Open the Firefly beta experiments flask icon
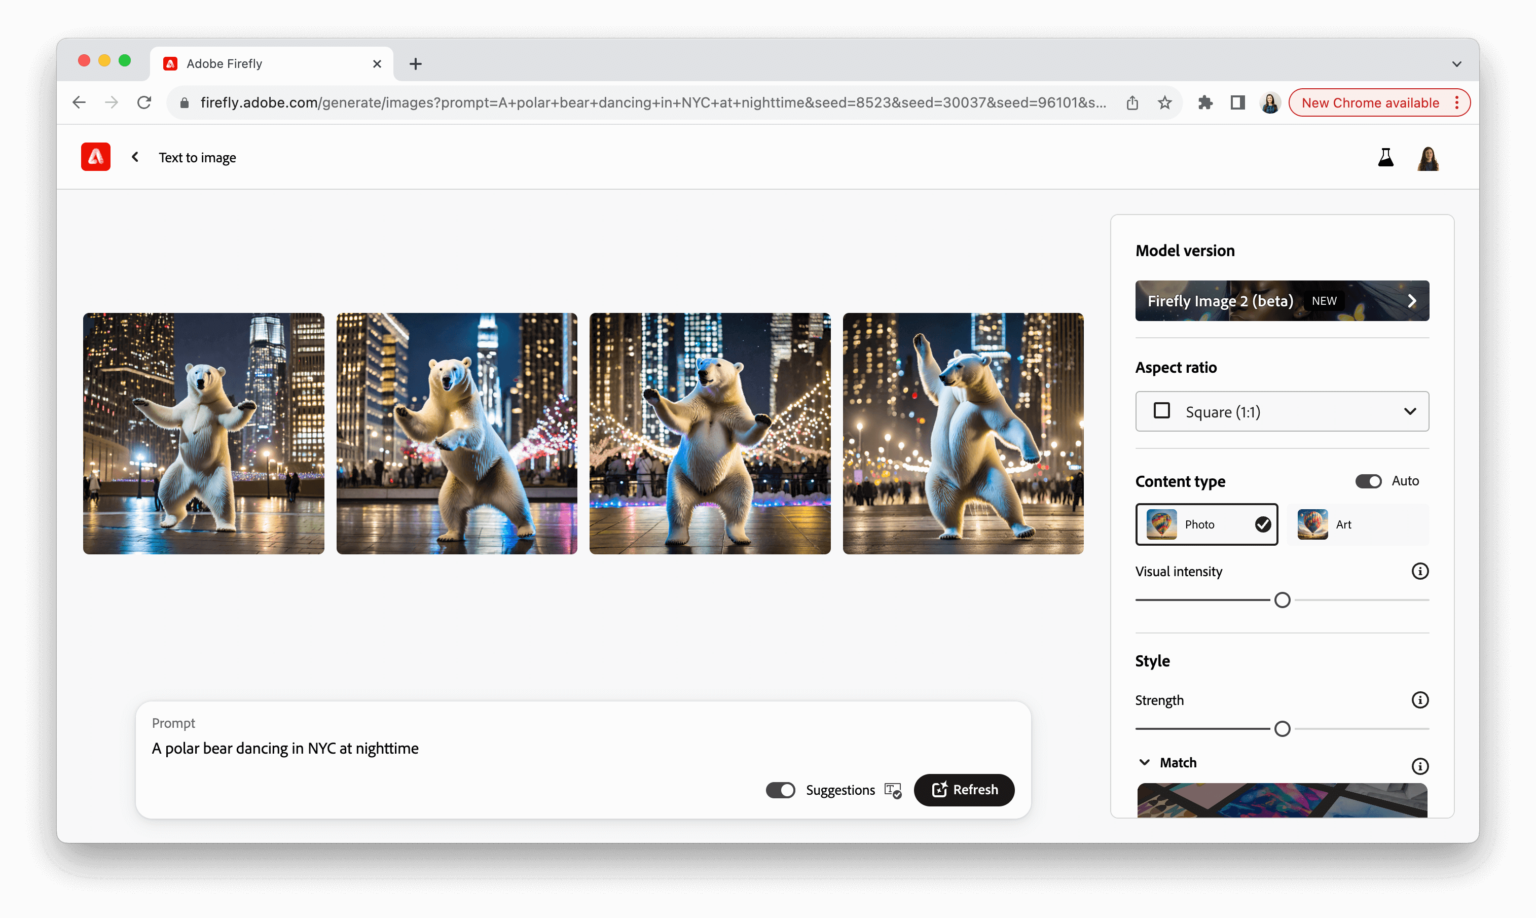 click(1385, 157)
